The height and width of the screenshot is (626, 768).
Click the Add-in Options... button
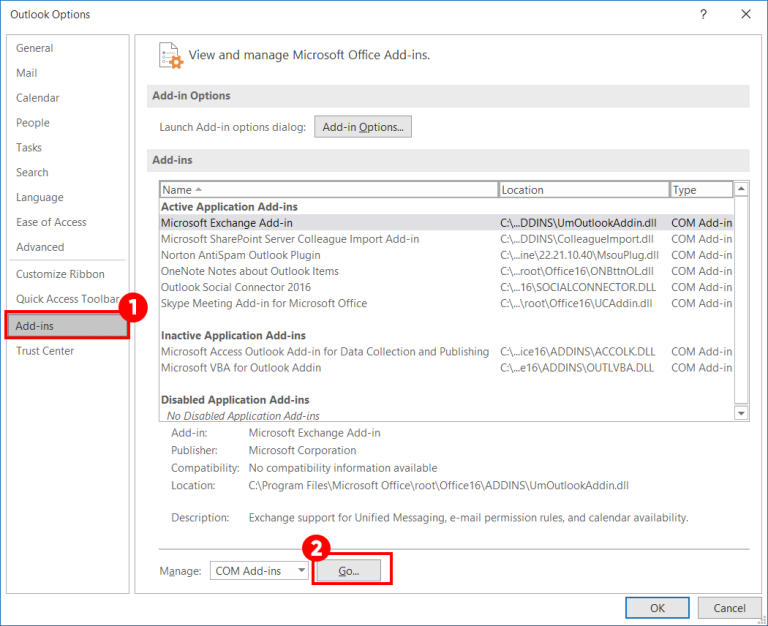[x=363, y=127]
